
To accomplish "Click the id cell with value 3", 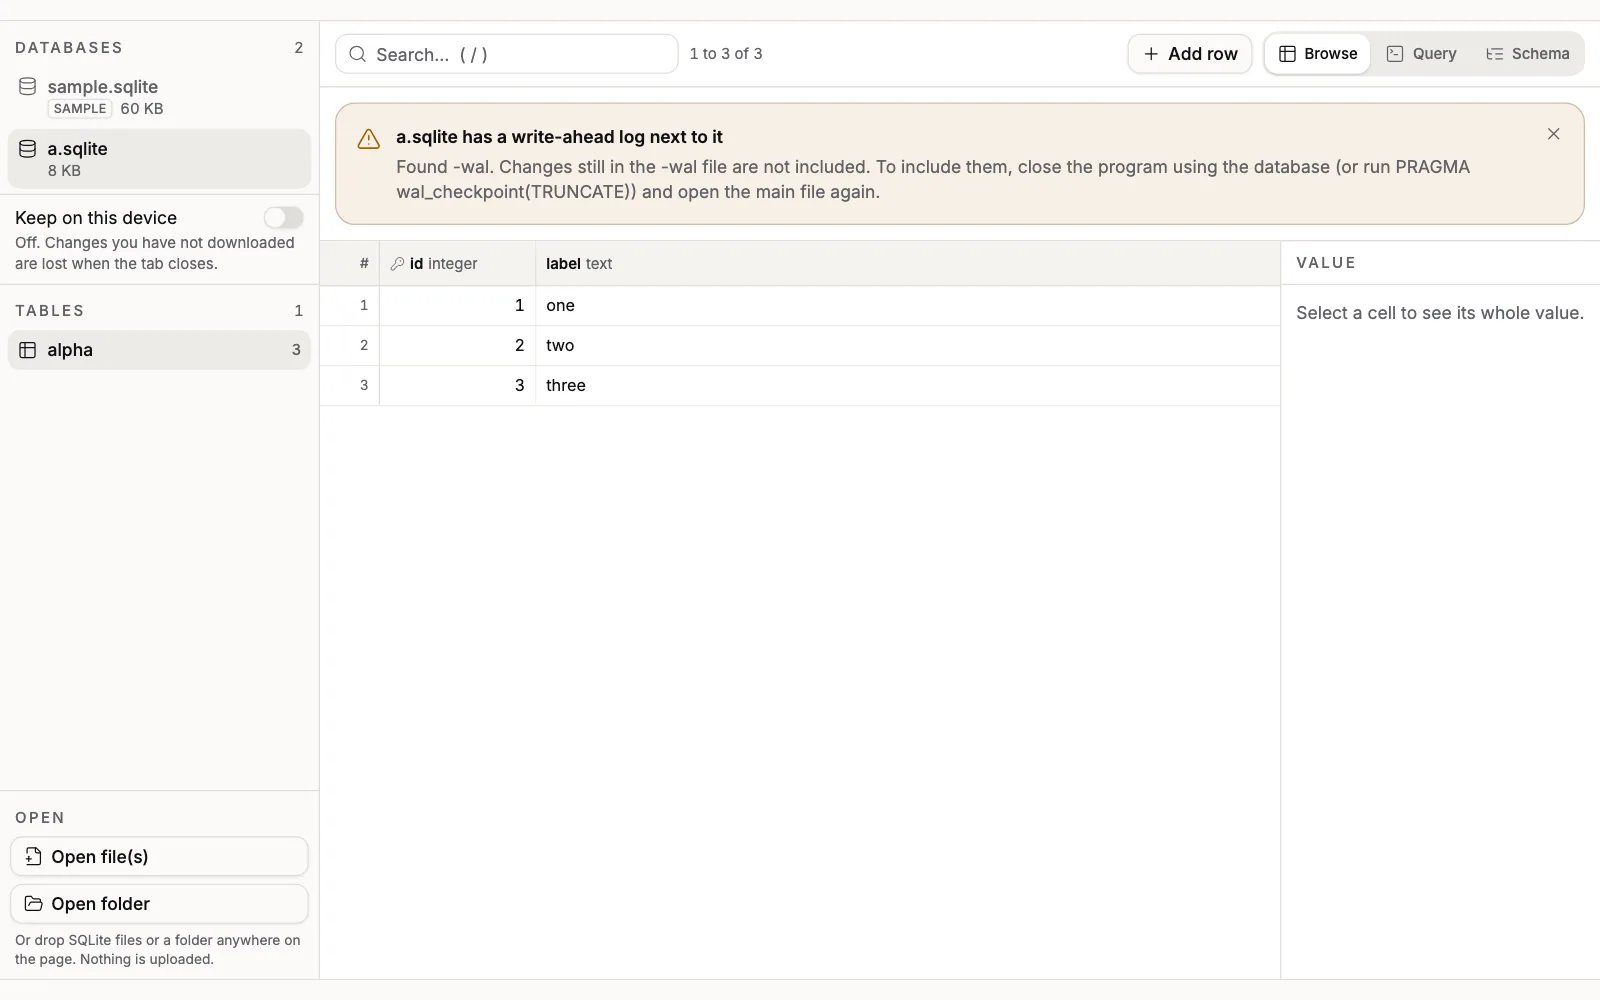I will point(458,386).
